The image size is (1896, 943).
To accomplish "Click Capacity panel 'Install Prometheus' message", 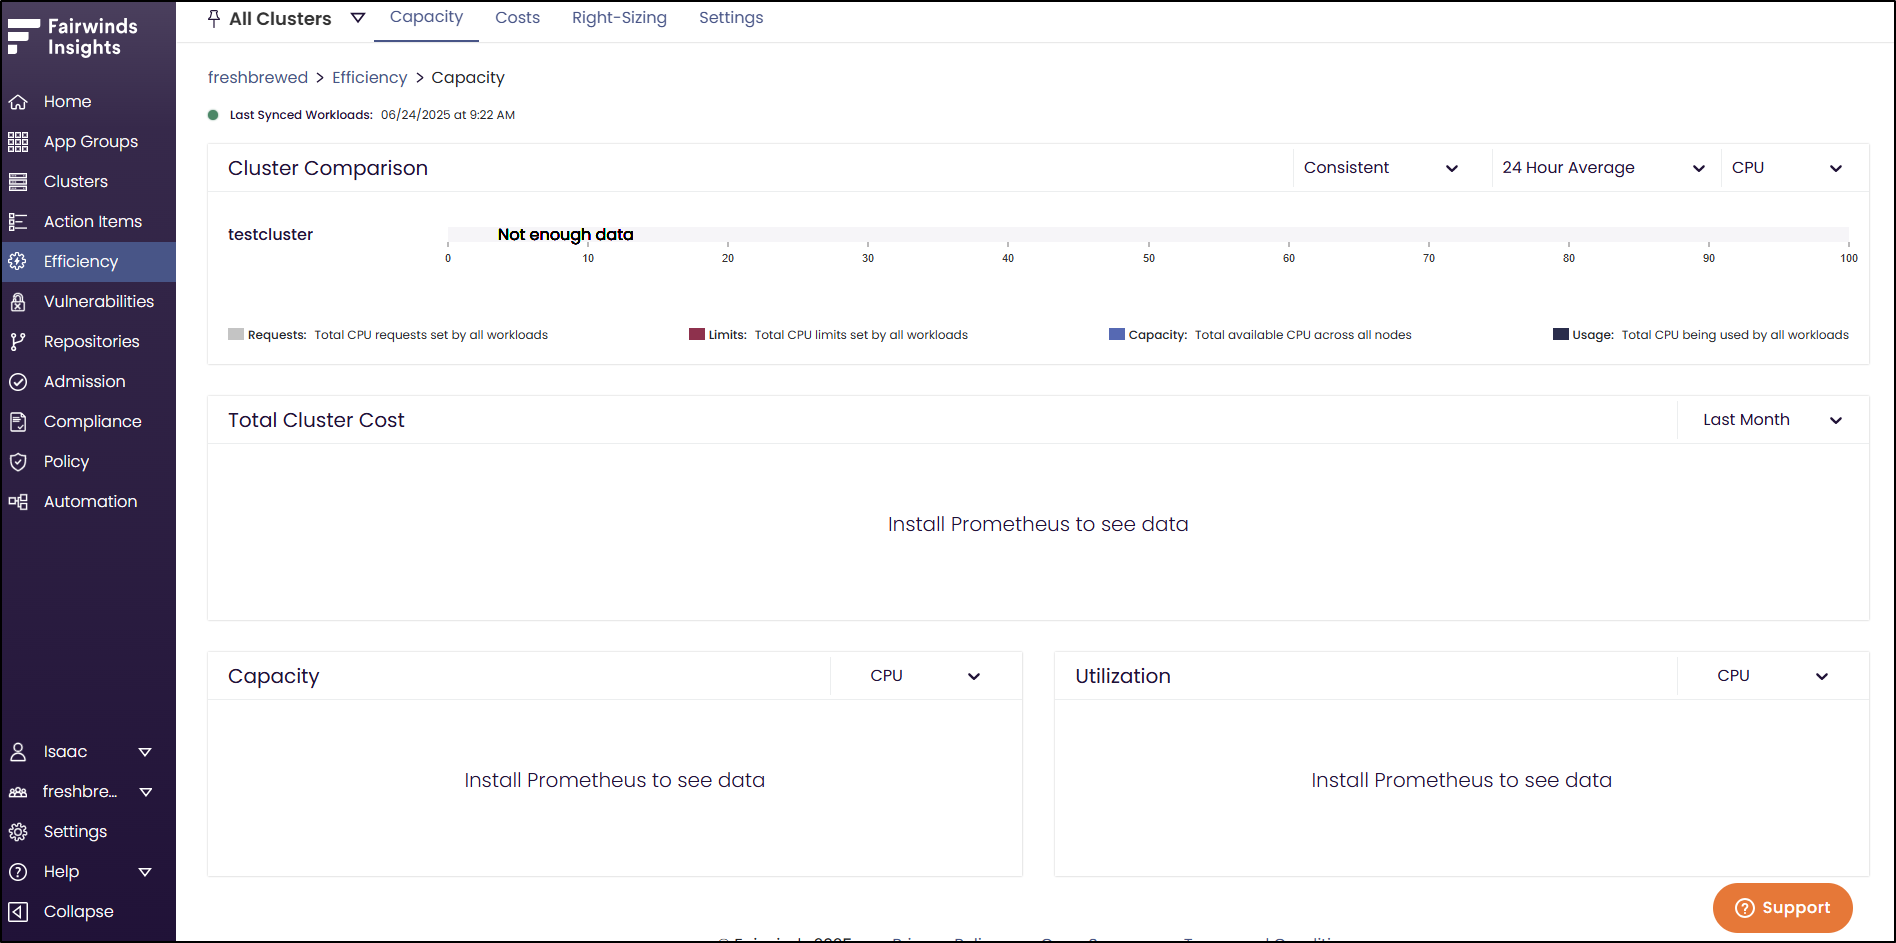I will click(614, 780).
